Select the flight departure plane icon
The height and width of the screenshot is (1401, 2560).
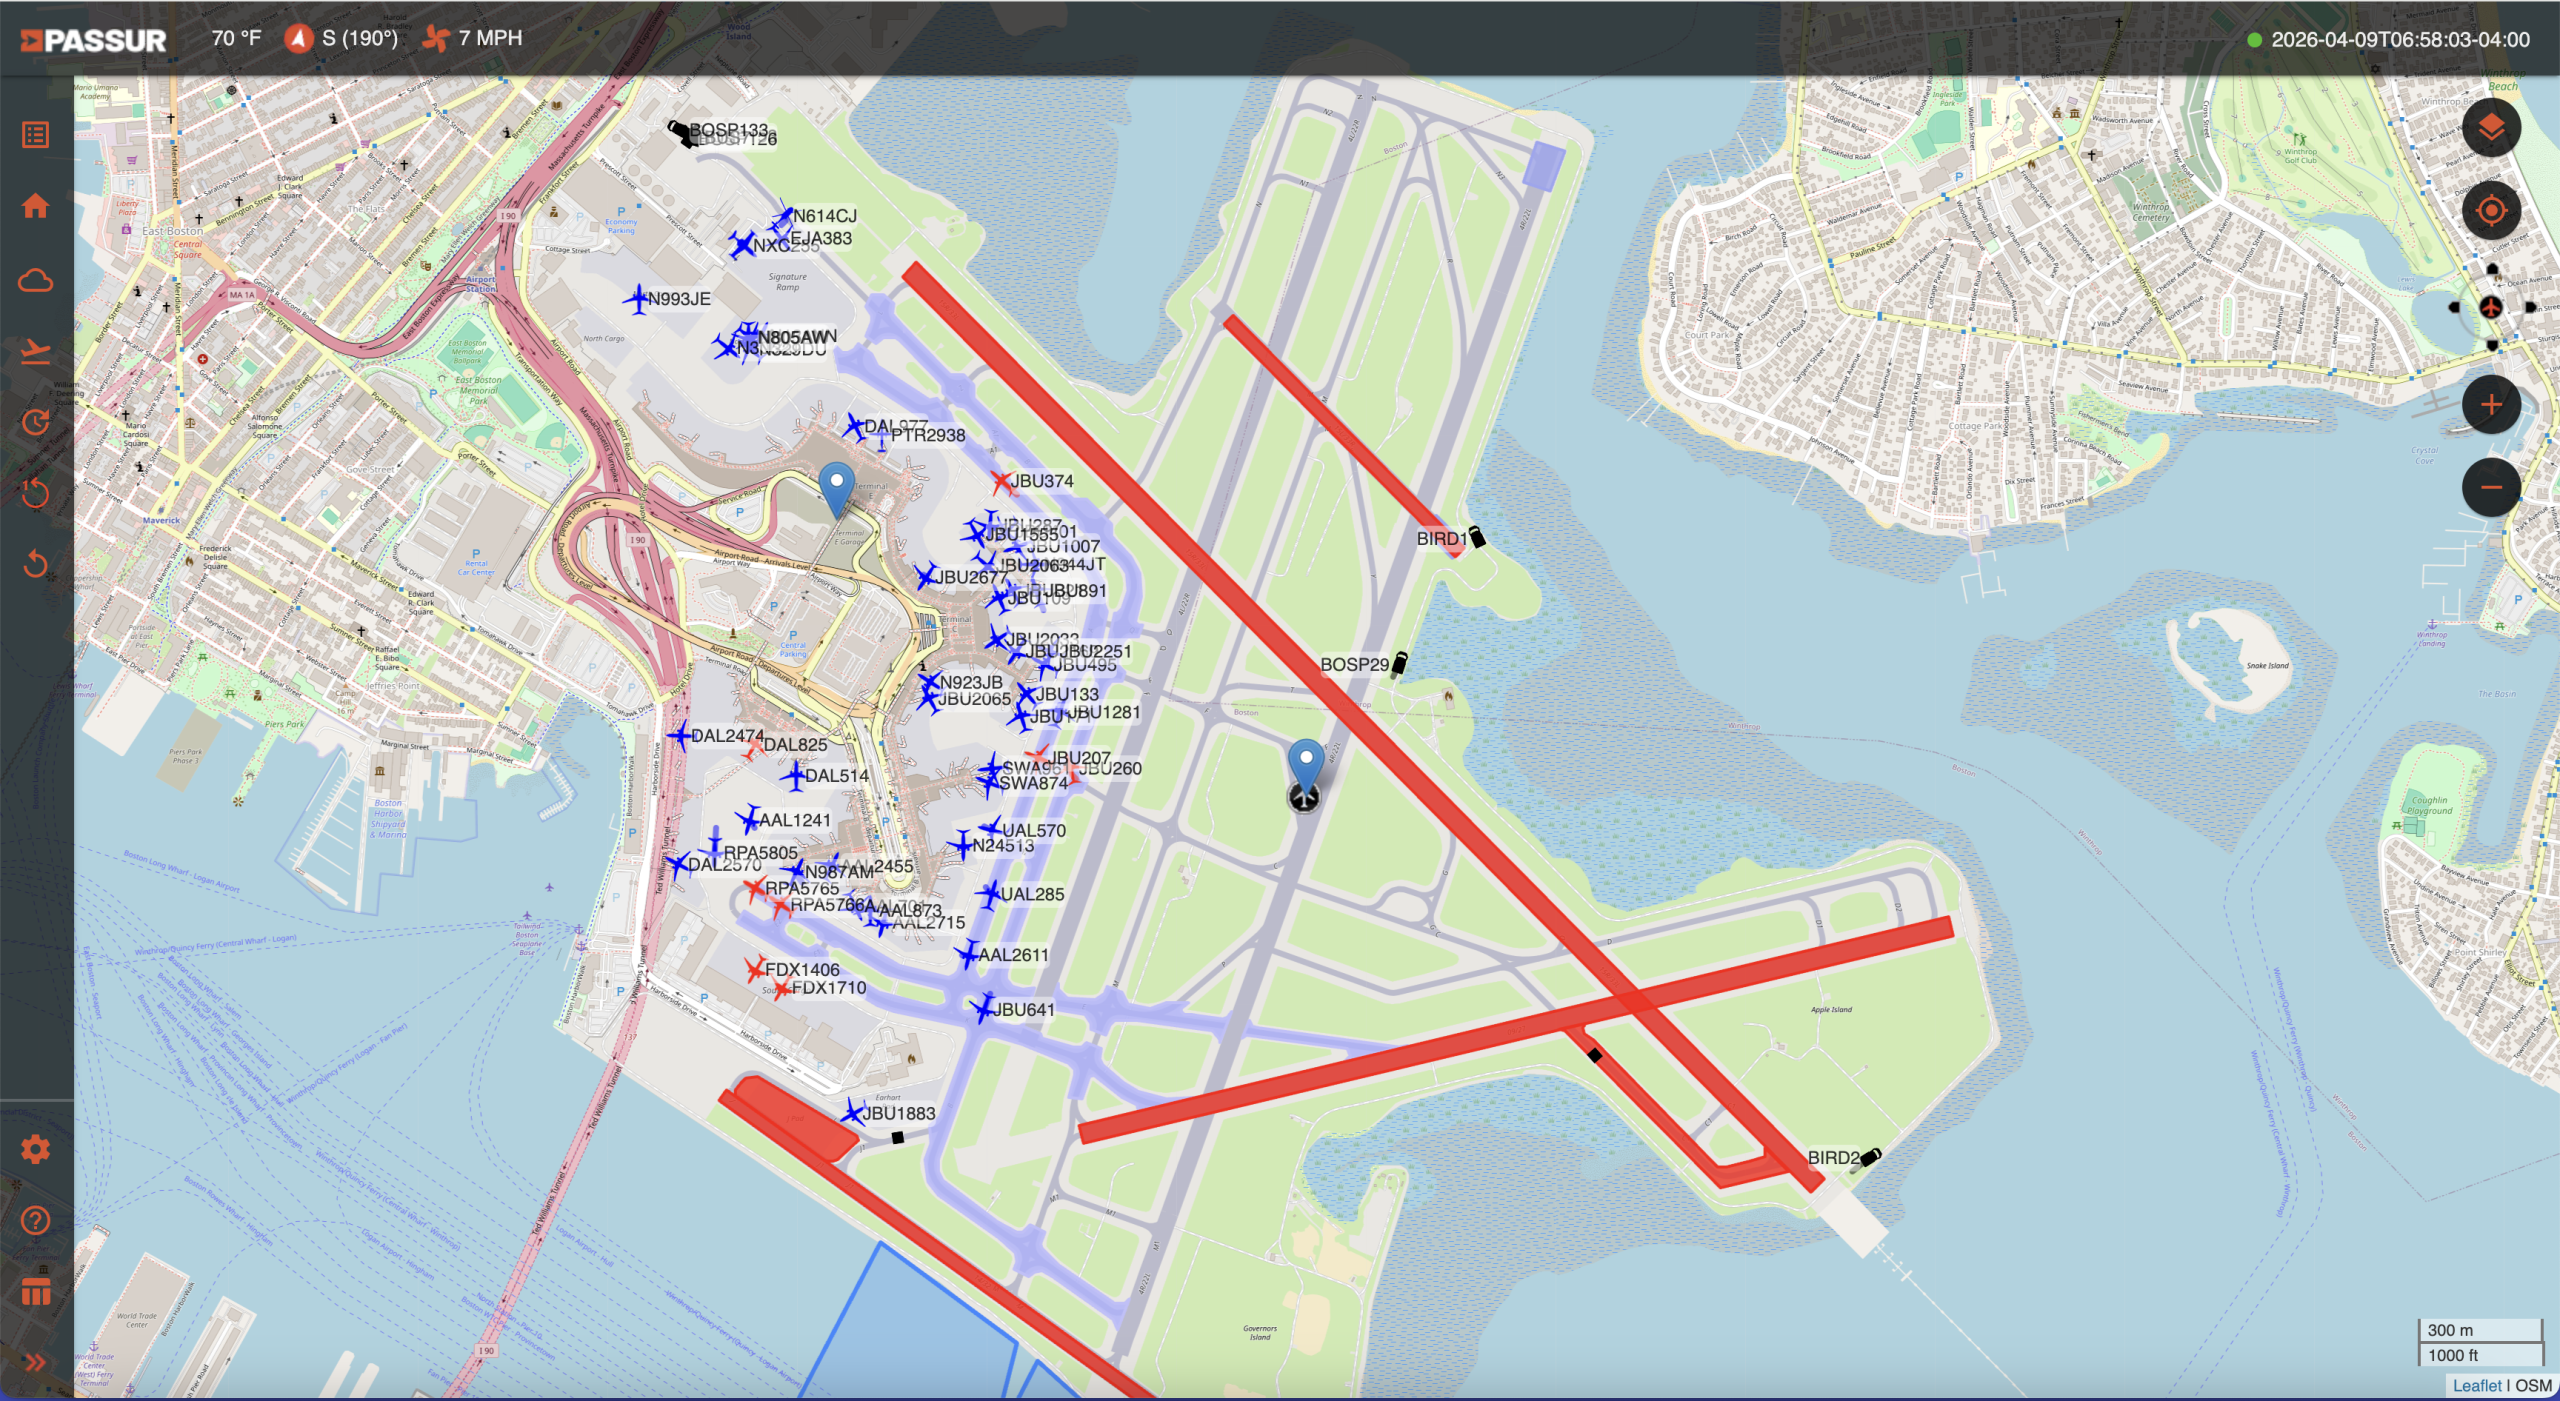[35, 351]
